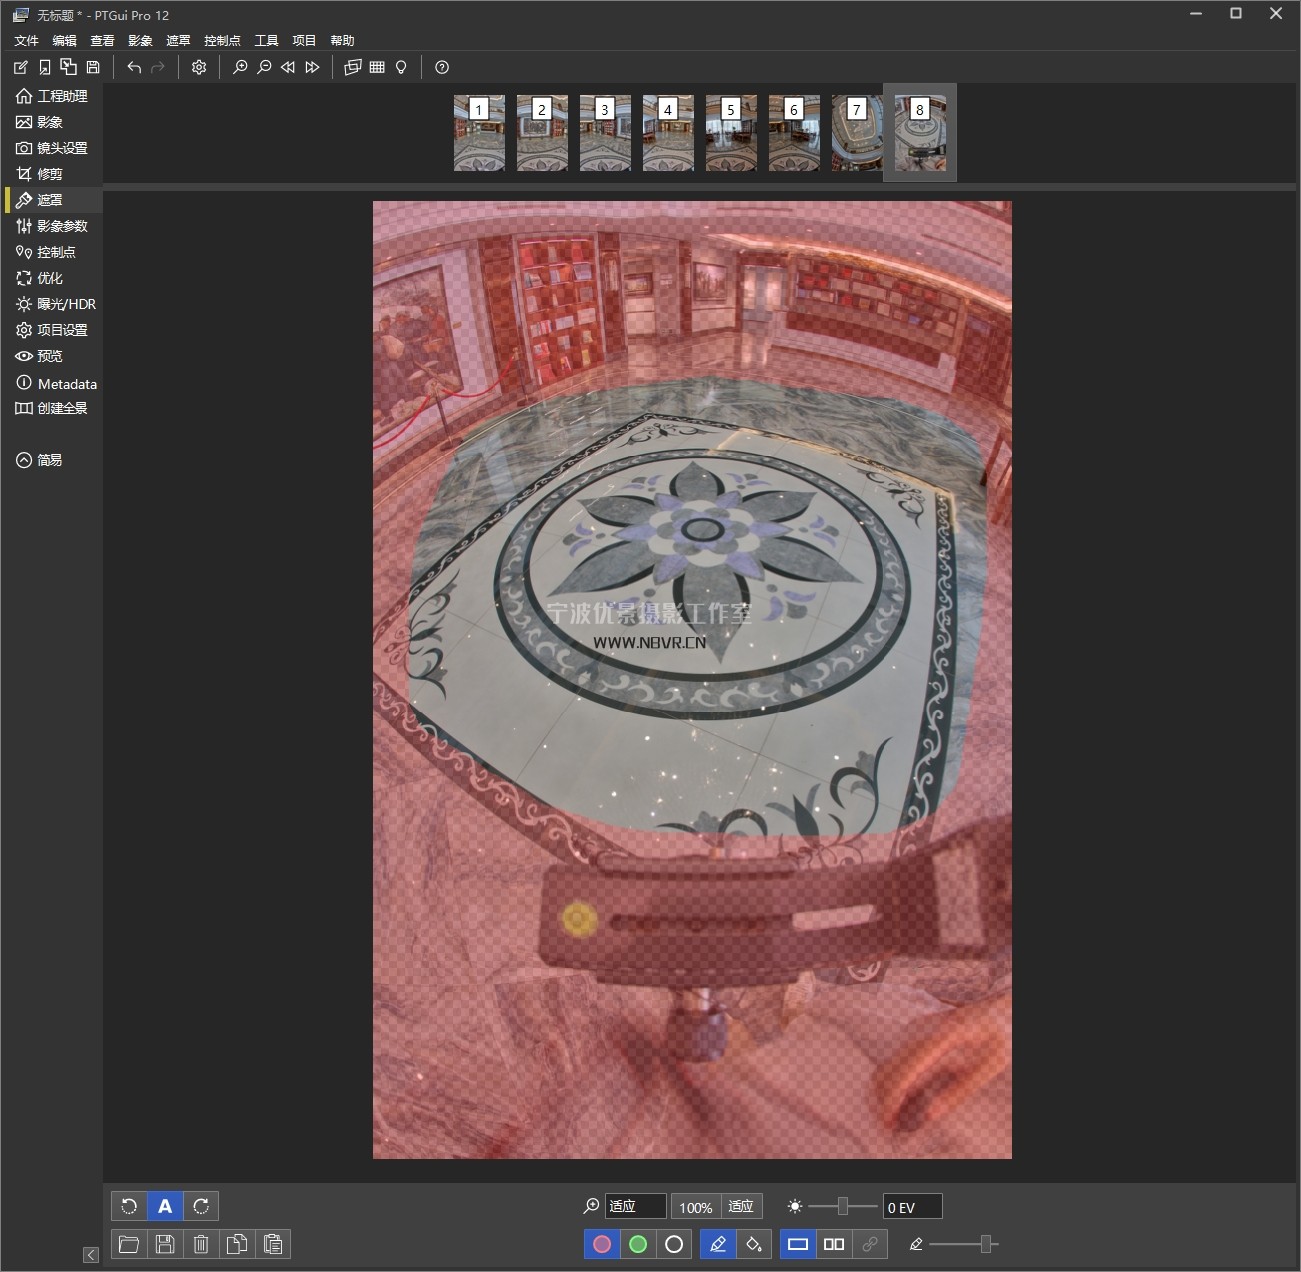The width and height of the screenshot is (1301, 1272).
Task: Rotate the image counterclockwise
Action: tap(129, 1206)
